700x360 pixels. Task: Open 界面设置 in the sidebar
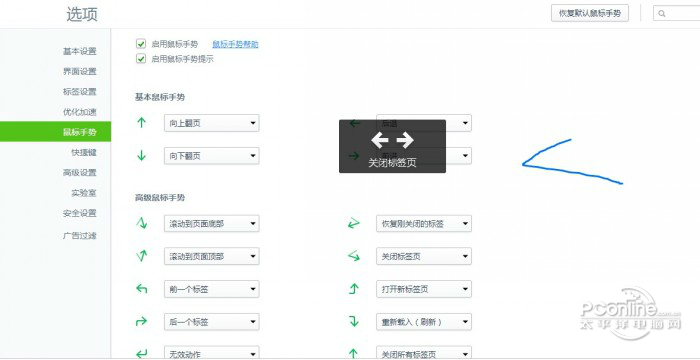79,71
